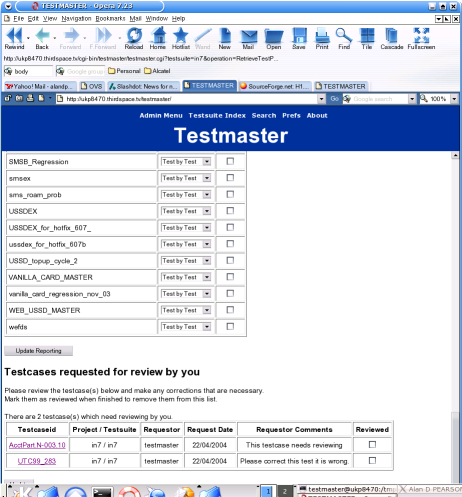Open the Mail toolbar icon
This screenshot has width=462, height=497.
pos(249,38)
